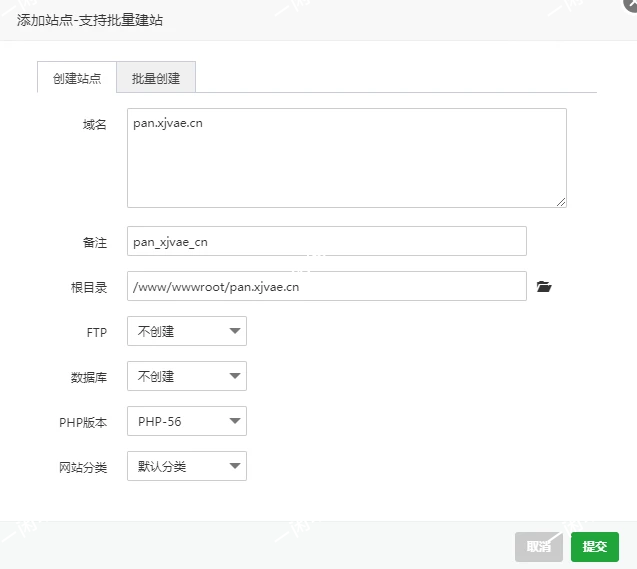Open the 数据库 dropdown
This screenshot has width=637, height=569.
coord(187,376)
